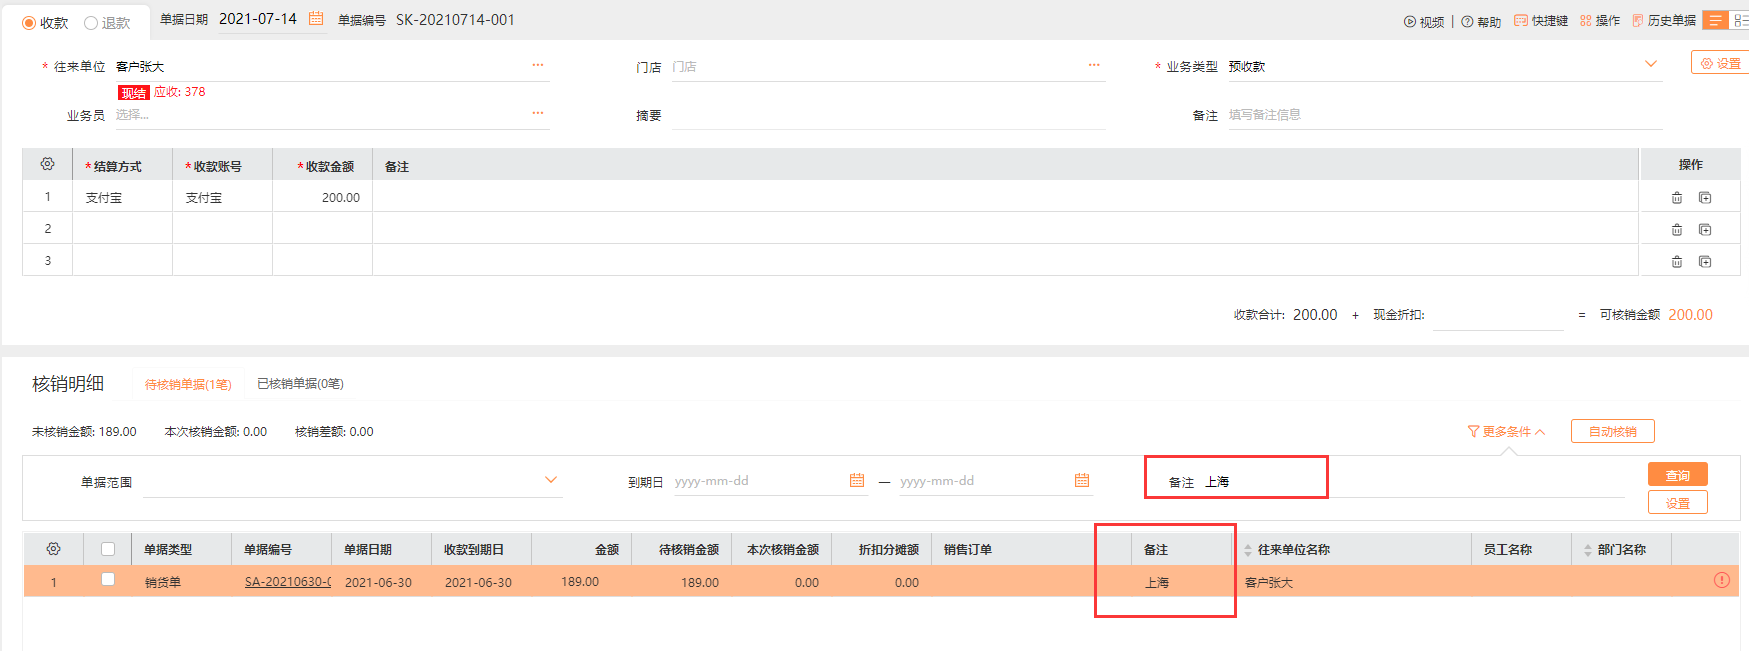Click the gear icon in 核销明细 table header

(54, 549)
